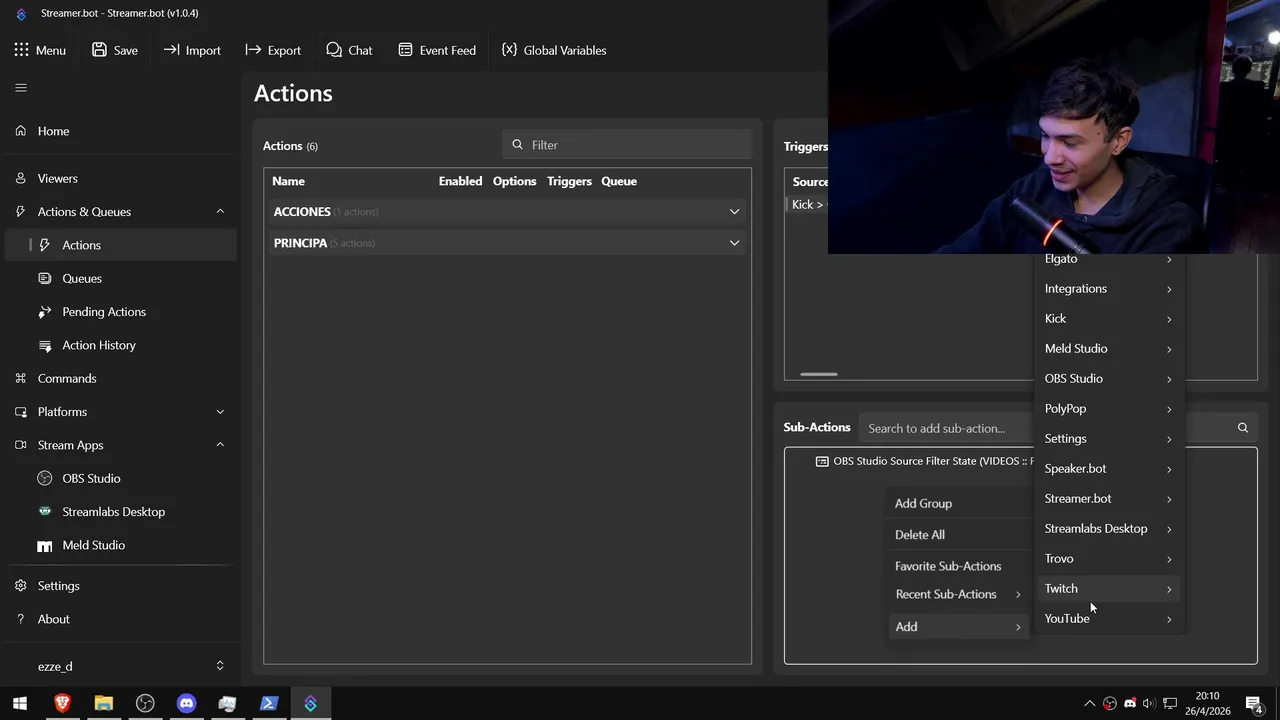Go to the Actions sidebar page
This screenshot has width=1280, height=720.
120,245
